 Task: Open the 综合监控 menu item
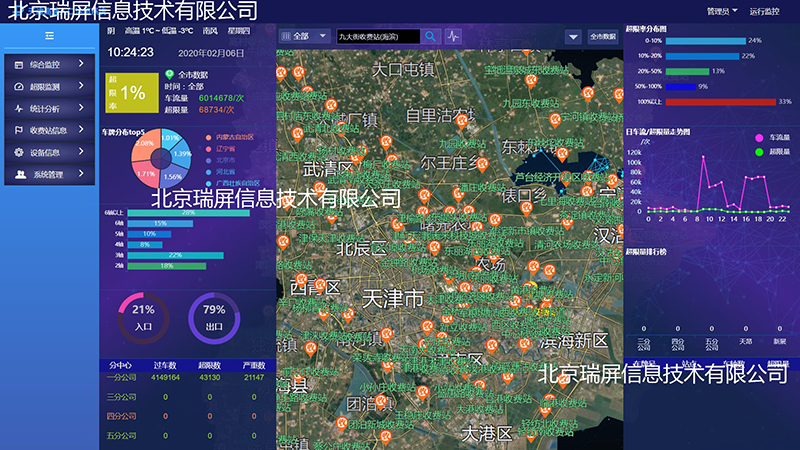(x=49, y=64)
